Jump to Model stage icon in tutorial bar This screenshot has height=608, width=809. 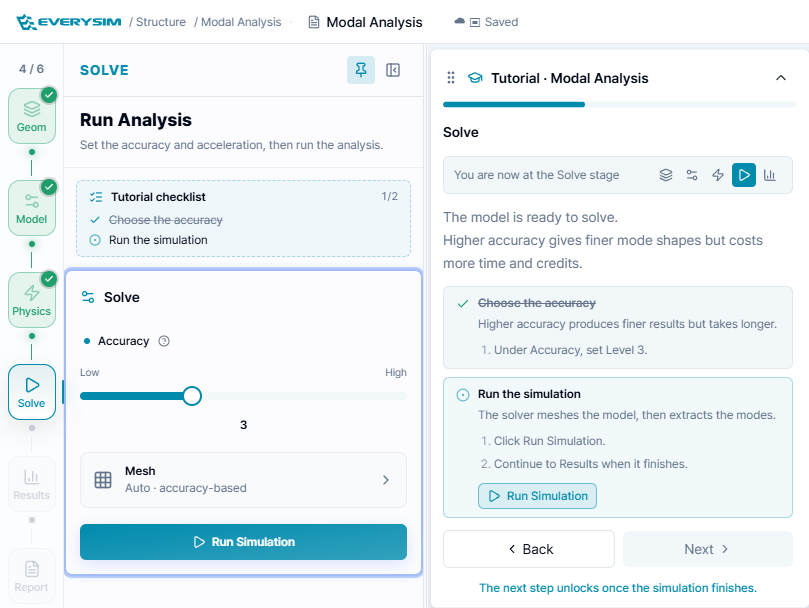coord(692,175)
